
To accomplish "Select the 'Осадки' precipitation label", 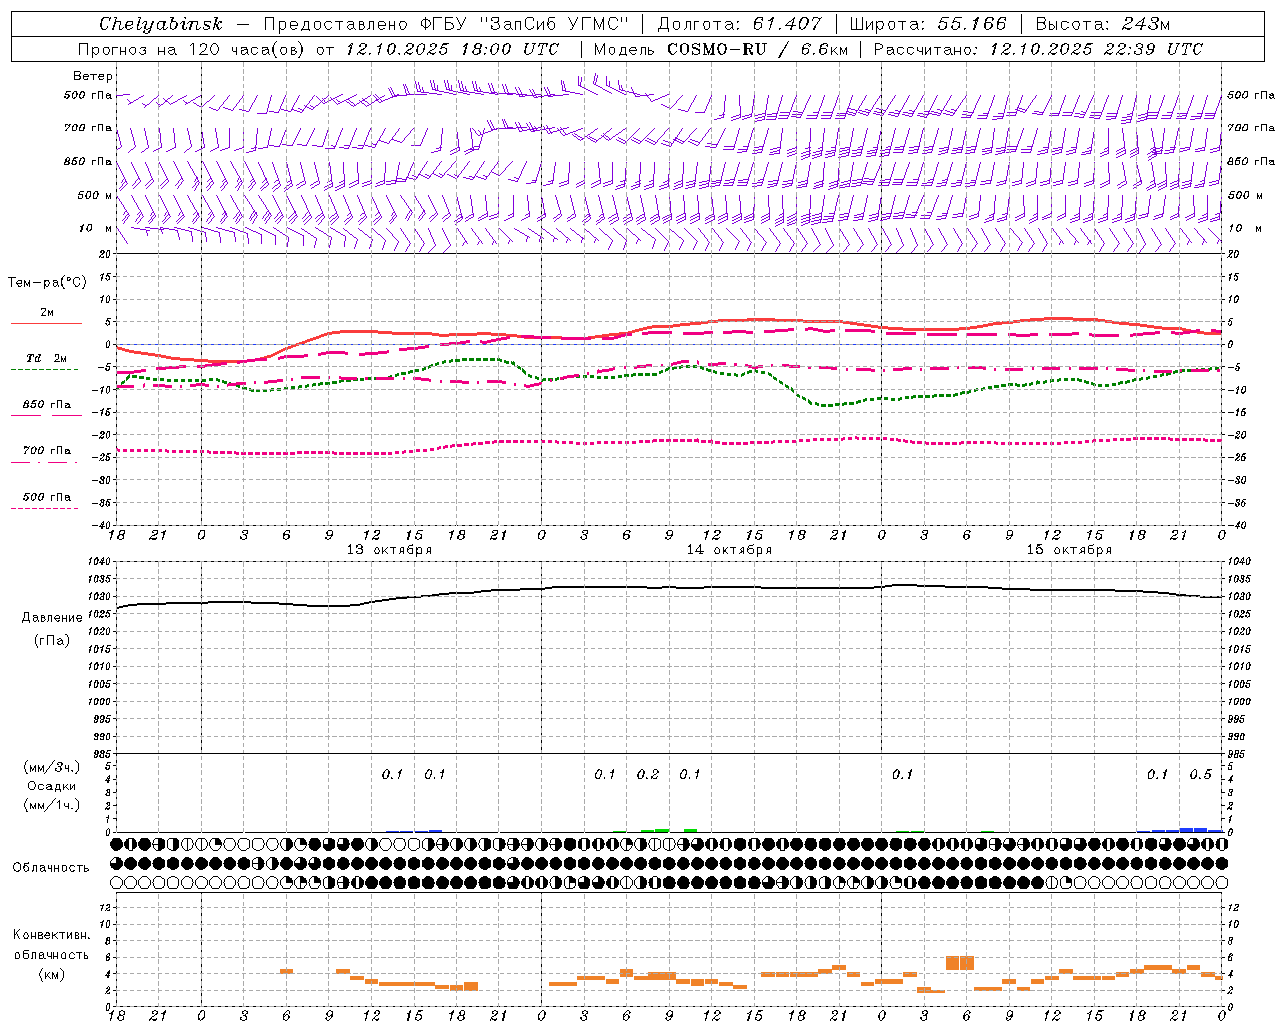I will tap(52, 786).
